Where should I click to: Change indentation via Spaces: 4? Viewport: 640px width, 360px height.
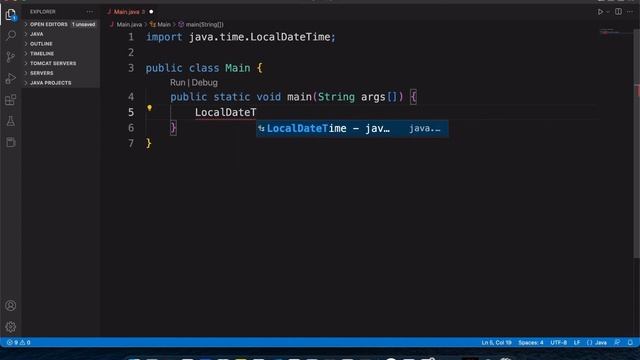tap(531, 342)
